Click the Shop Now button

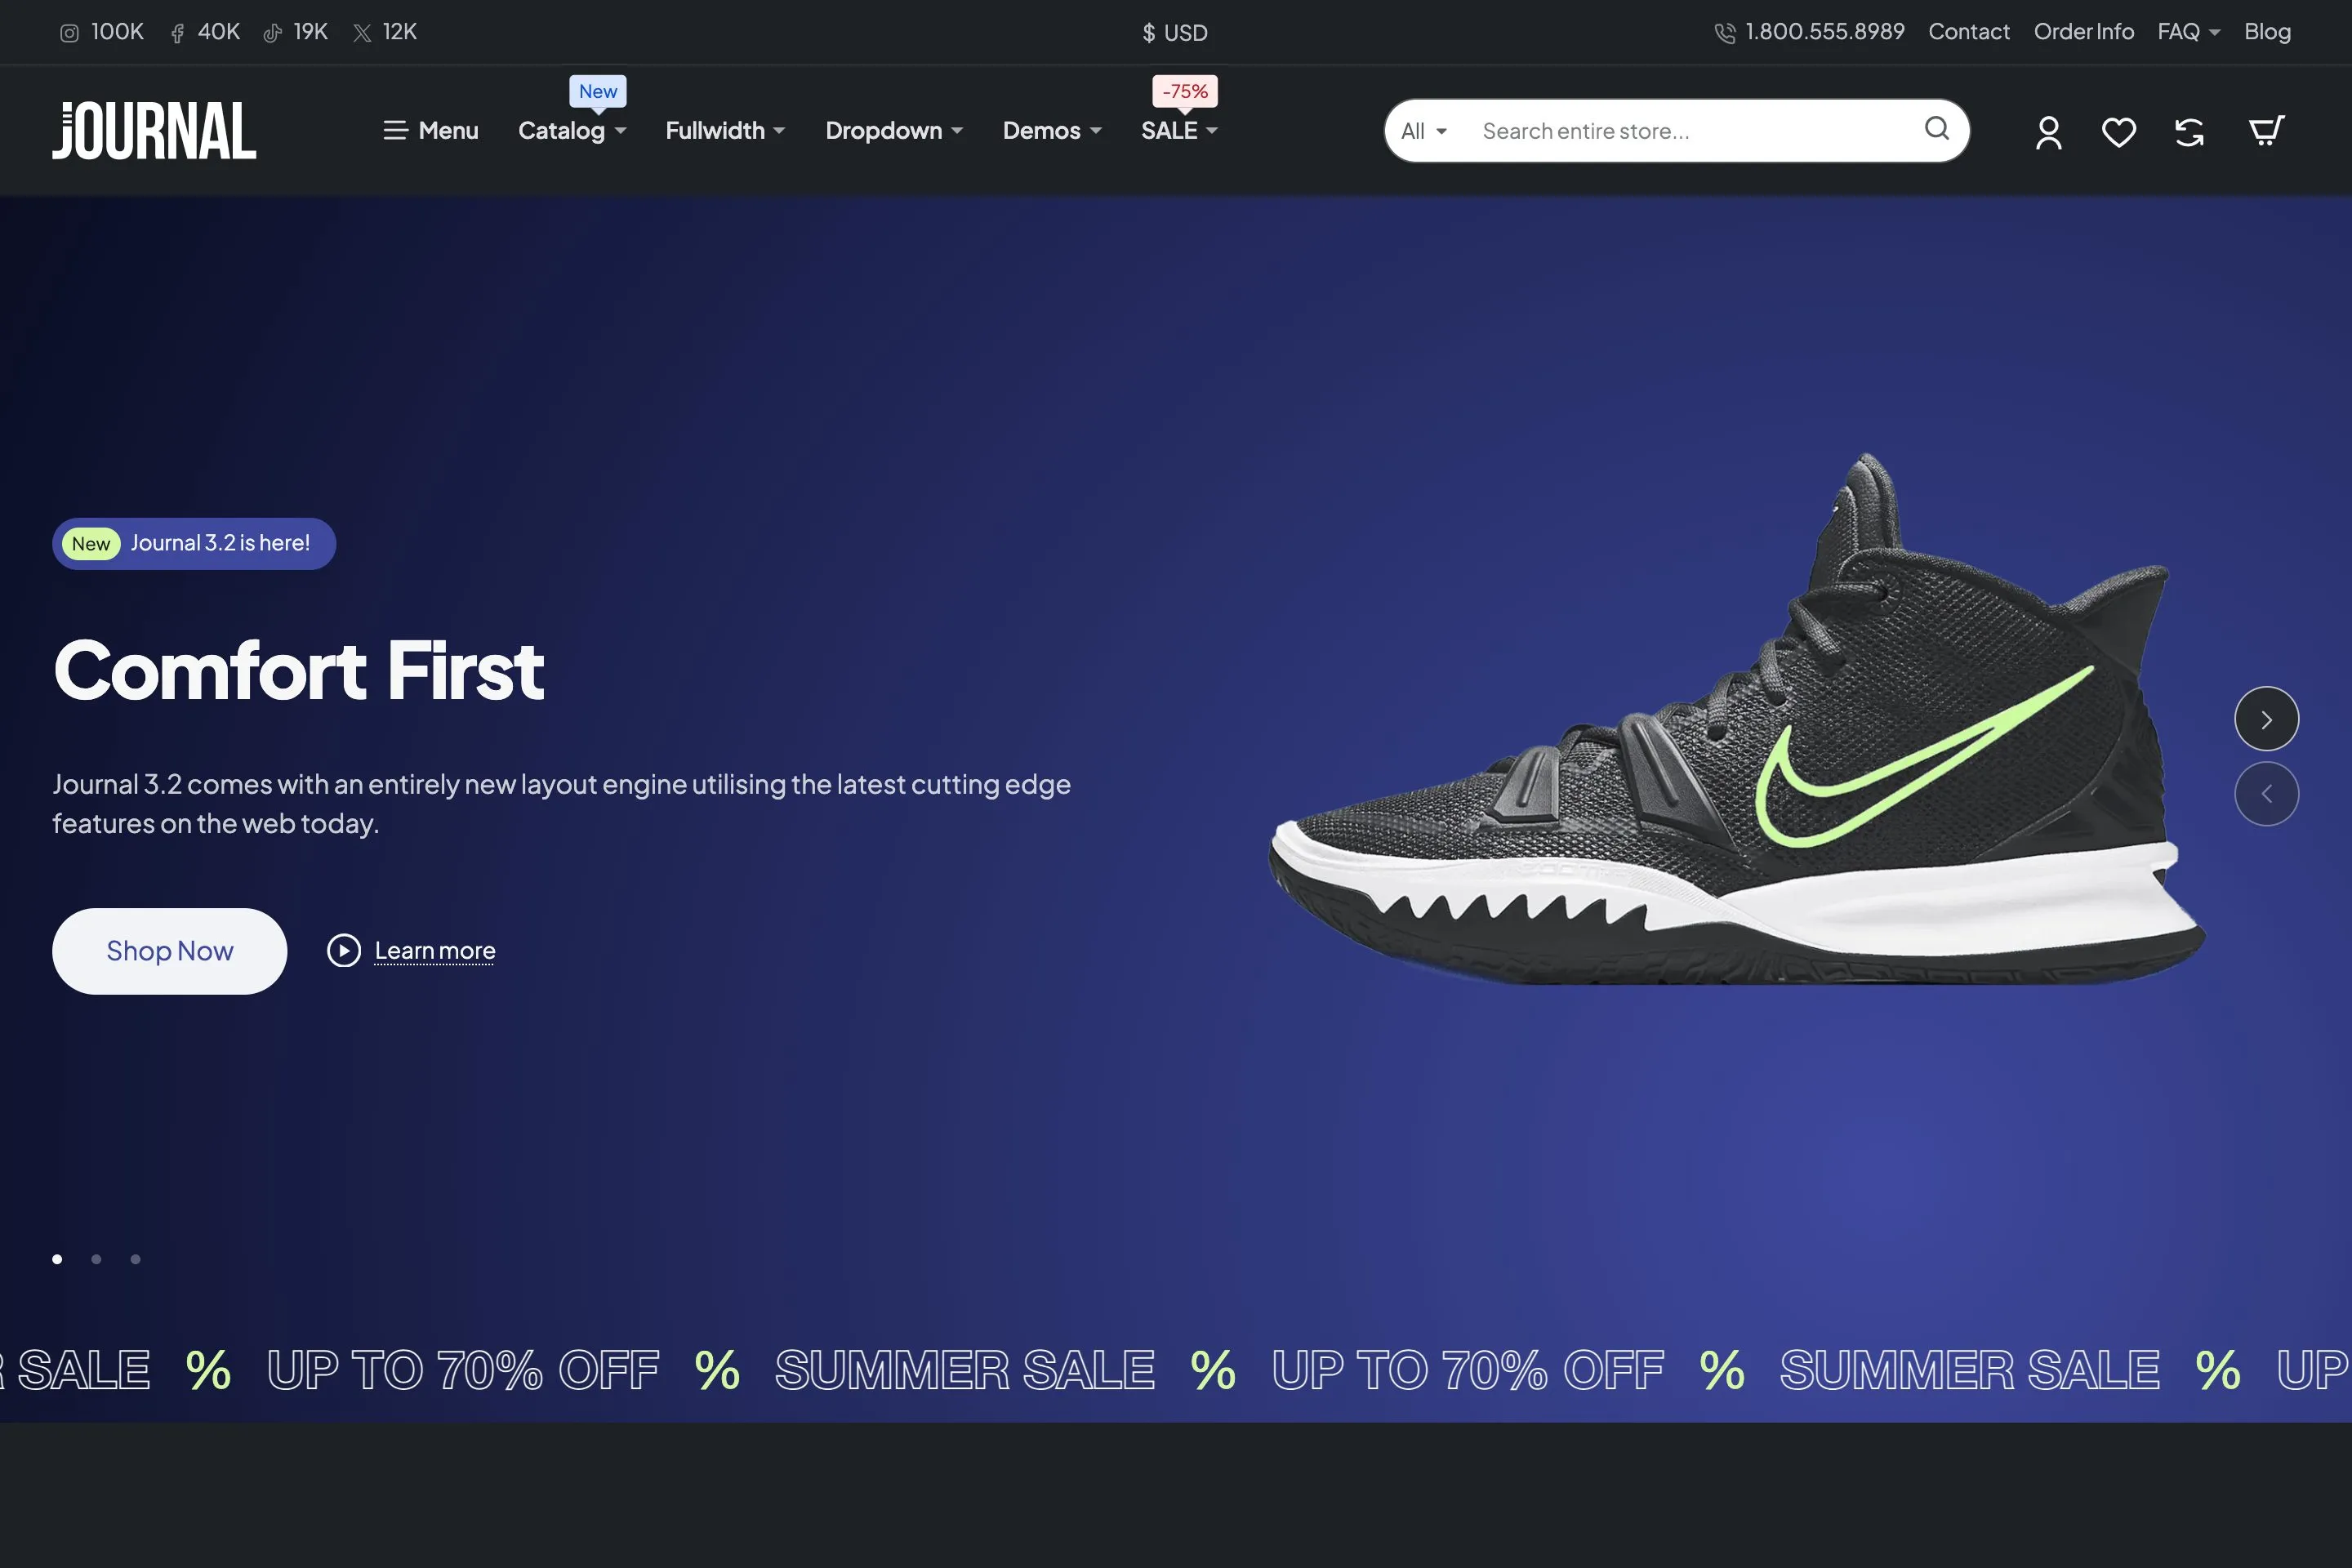coord(170,951)
